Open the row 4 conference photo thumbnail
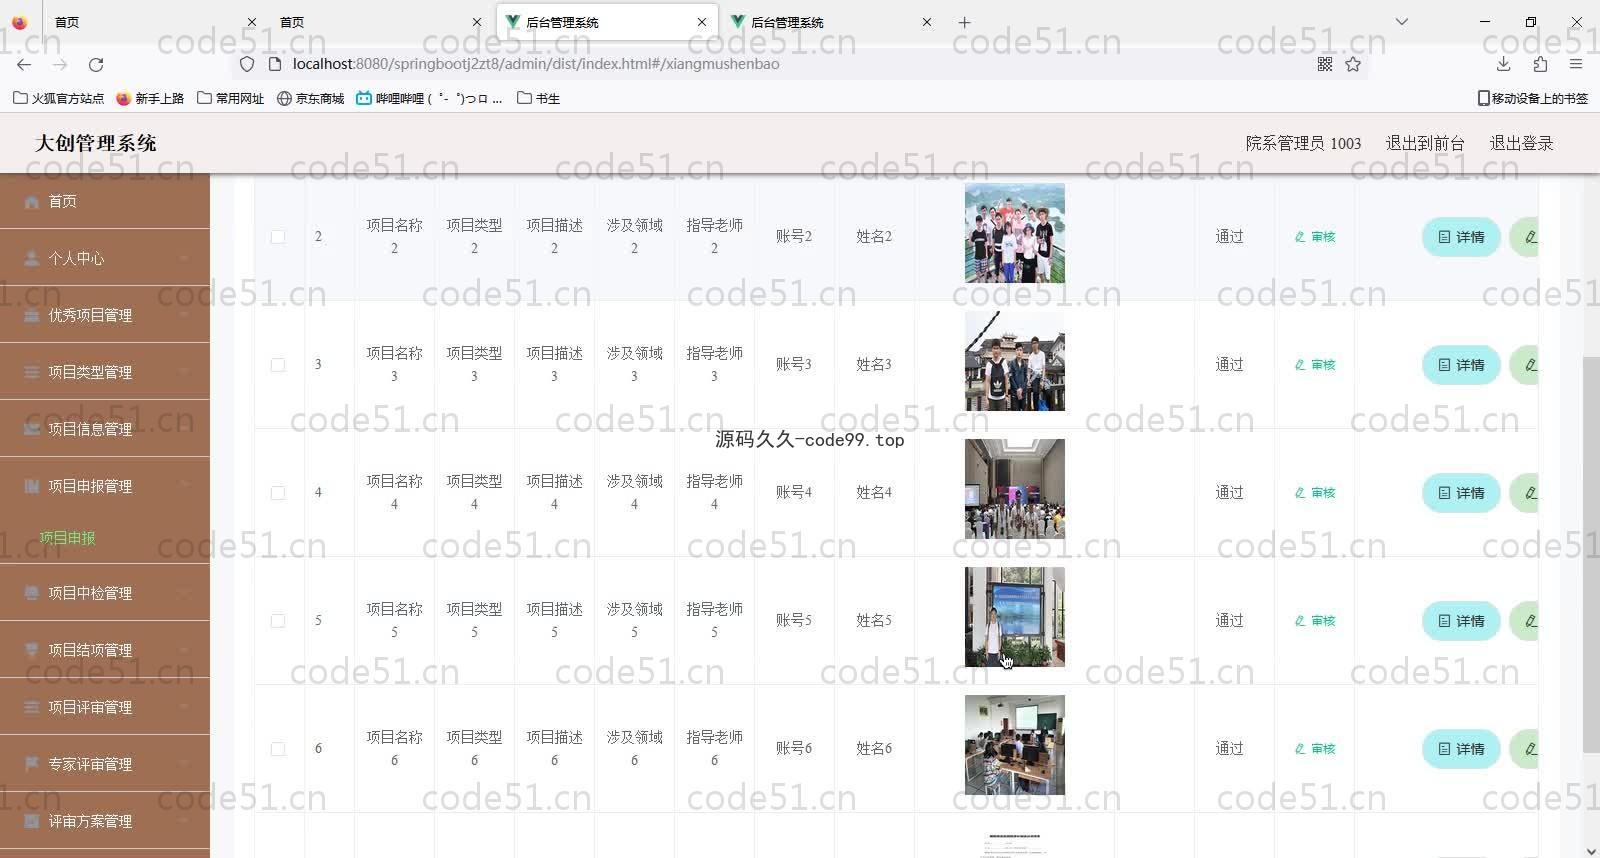The width and height of the screenshot is (1600, 858). [1014, 489]
